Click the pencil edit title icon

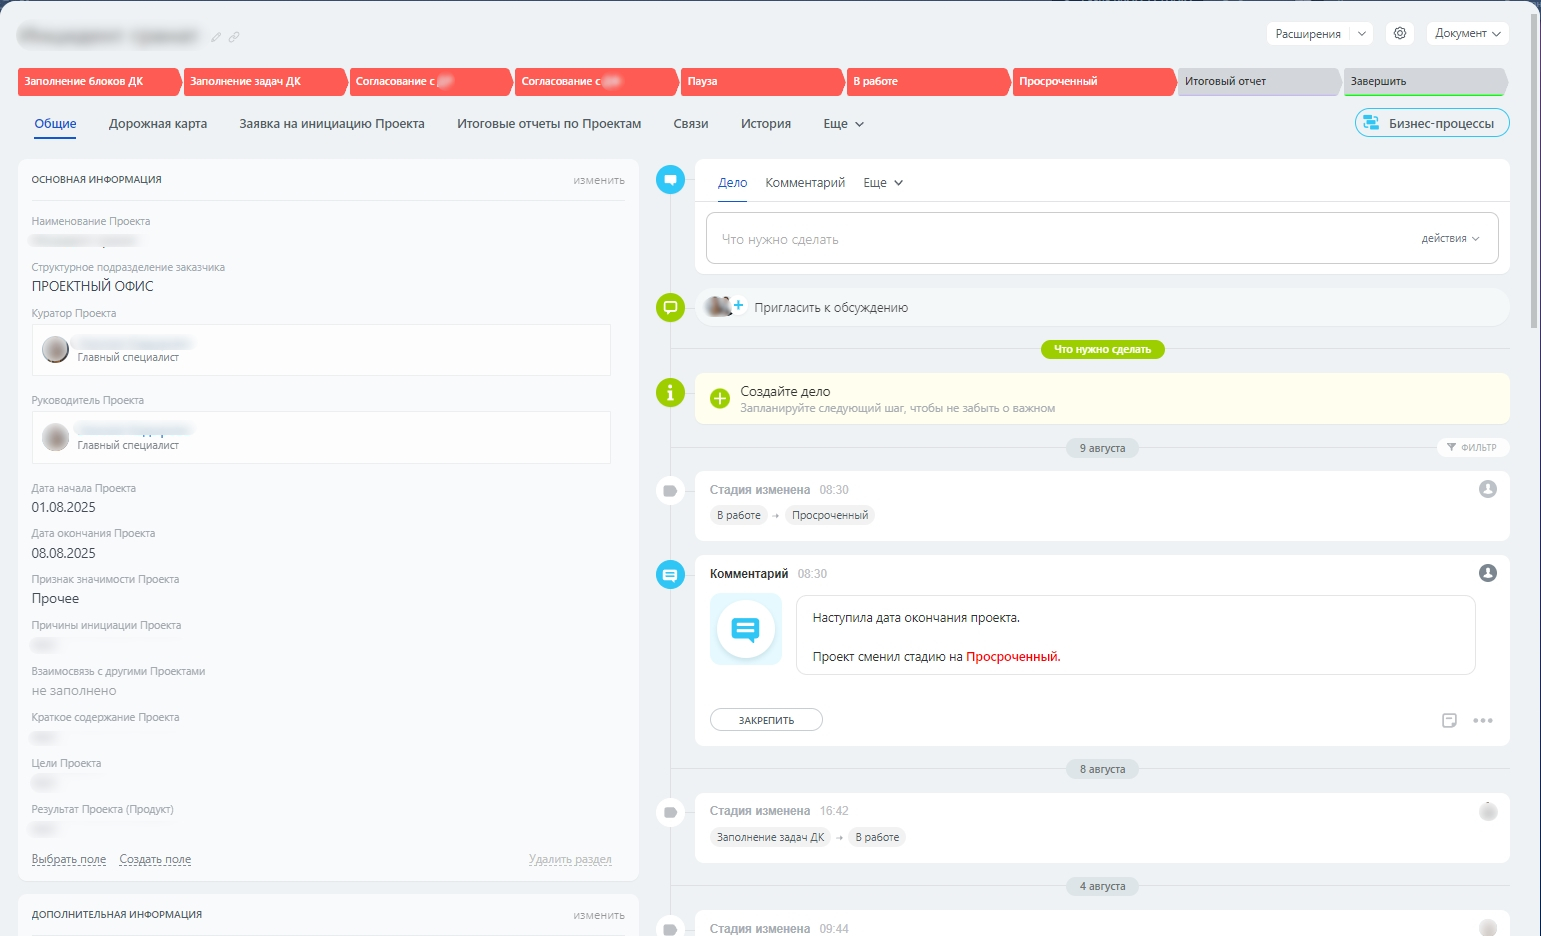point(216,37)
